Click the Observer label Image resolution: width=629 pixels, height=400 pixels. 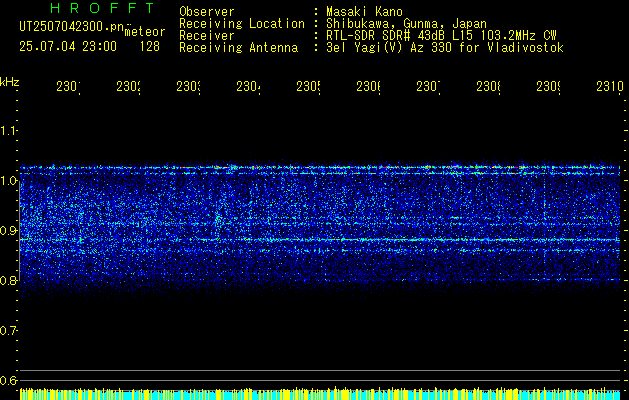click(x=207, y=11)
